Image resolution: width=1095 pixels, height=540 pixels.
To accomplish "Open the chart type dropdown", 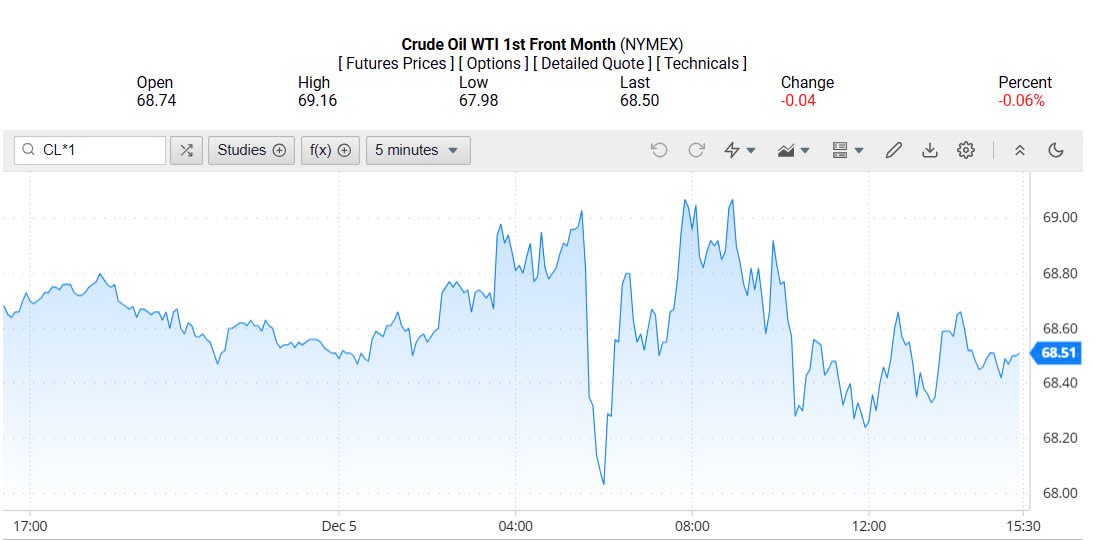I will pyautogui.click(x=794, y=150).
